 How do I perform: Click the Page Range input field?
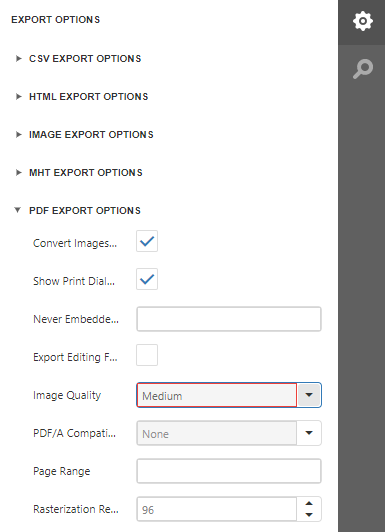(x=229, y=471)
